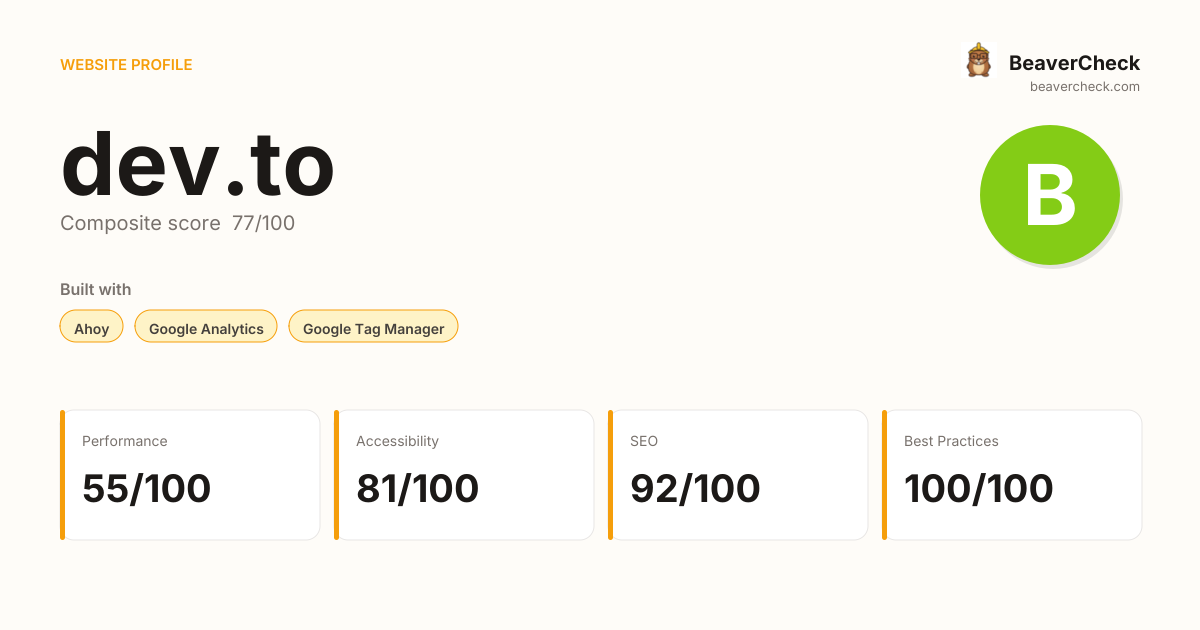1200x630 pixels.
Task: Open the Best Practices score card
Action: (1012, 475)
